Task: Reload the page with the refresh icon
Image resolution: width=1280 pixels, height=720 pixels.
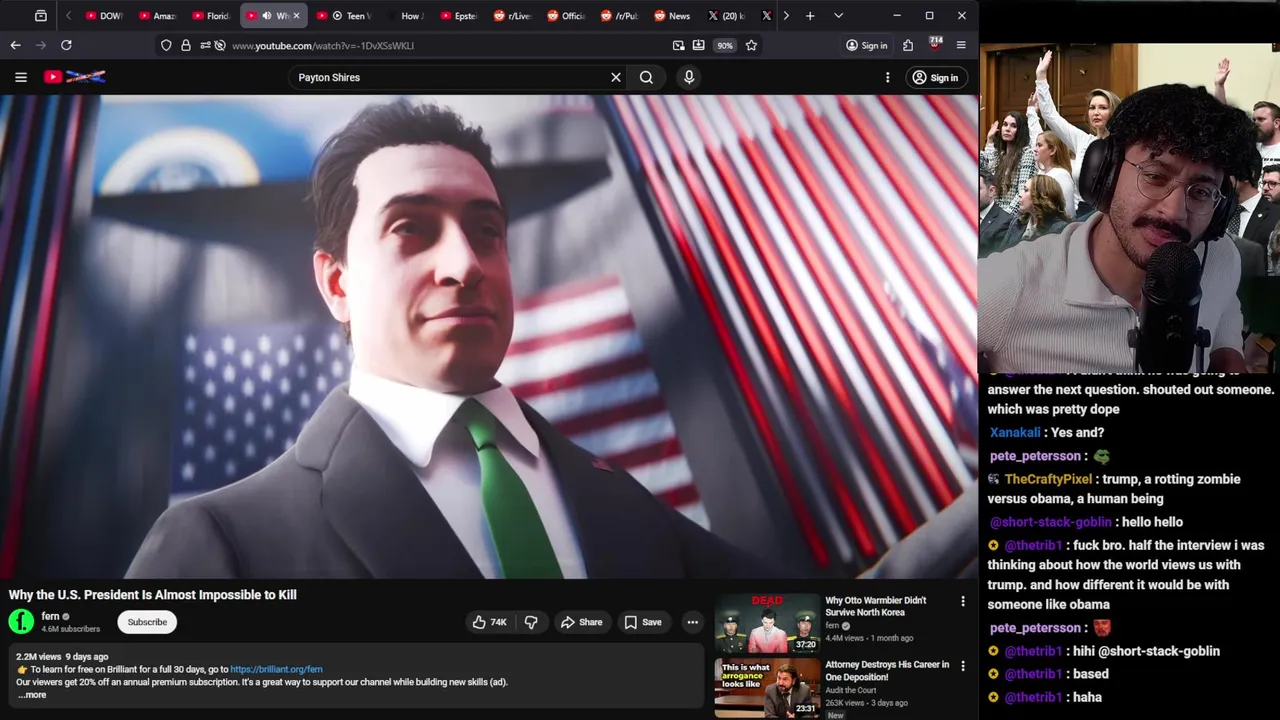Action: coord(66,45)
